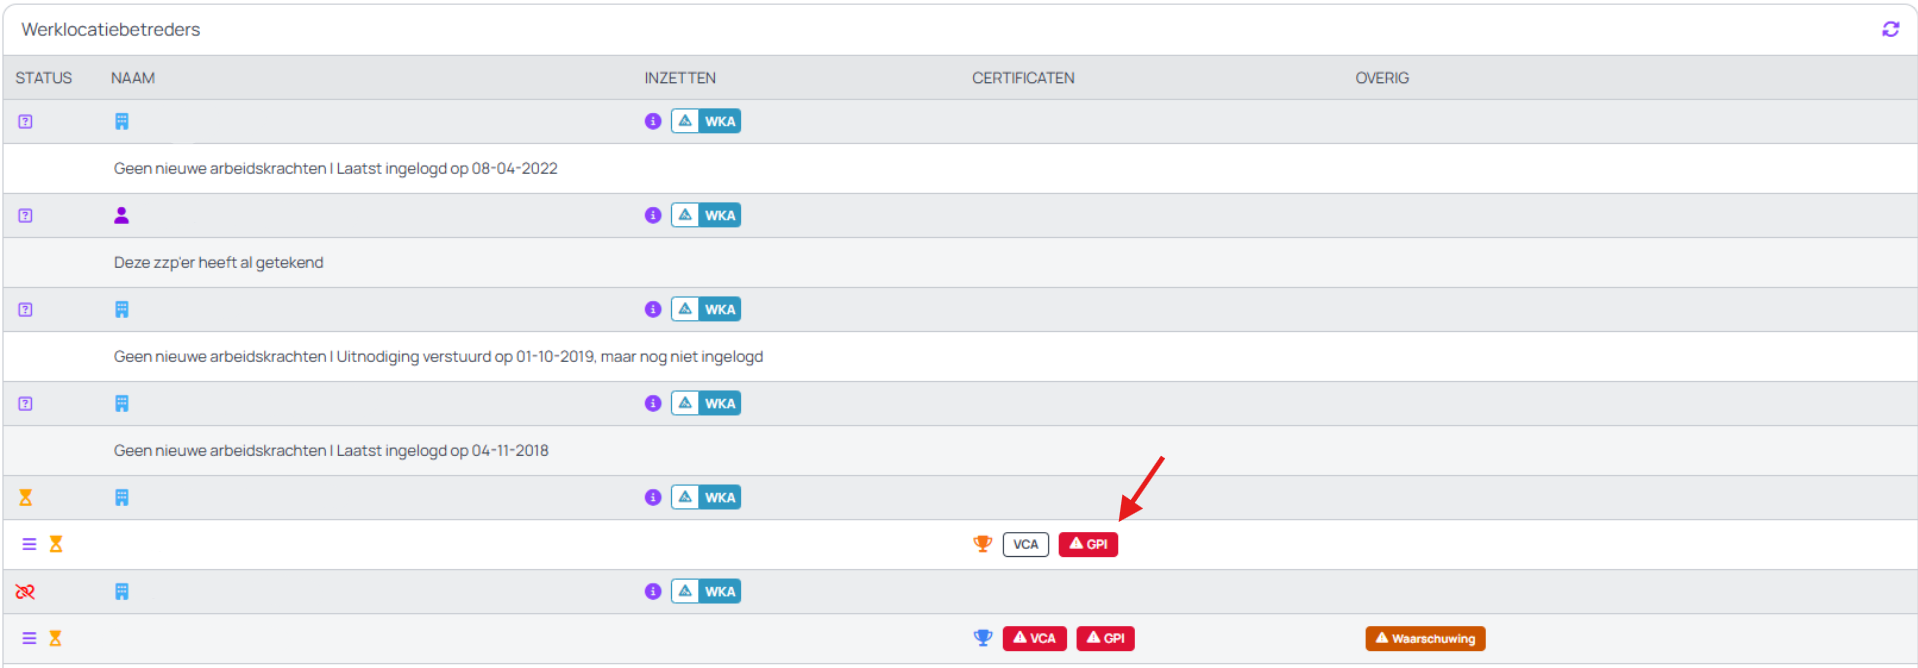Image resolution: width=1918 pixels, height=668 pixels.
Task: Click the red GPI badge indicated by the arrow
Action: (x=1088, y=544)
